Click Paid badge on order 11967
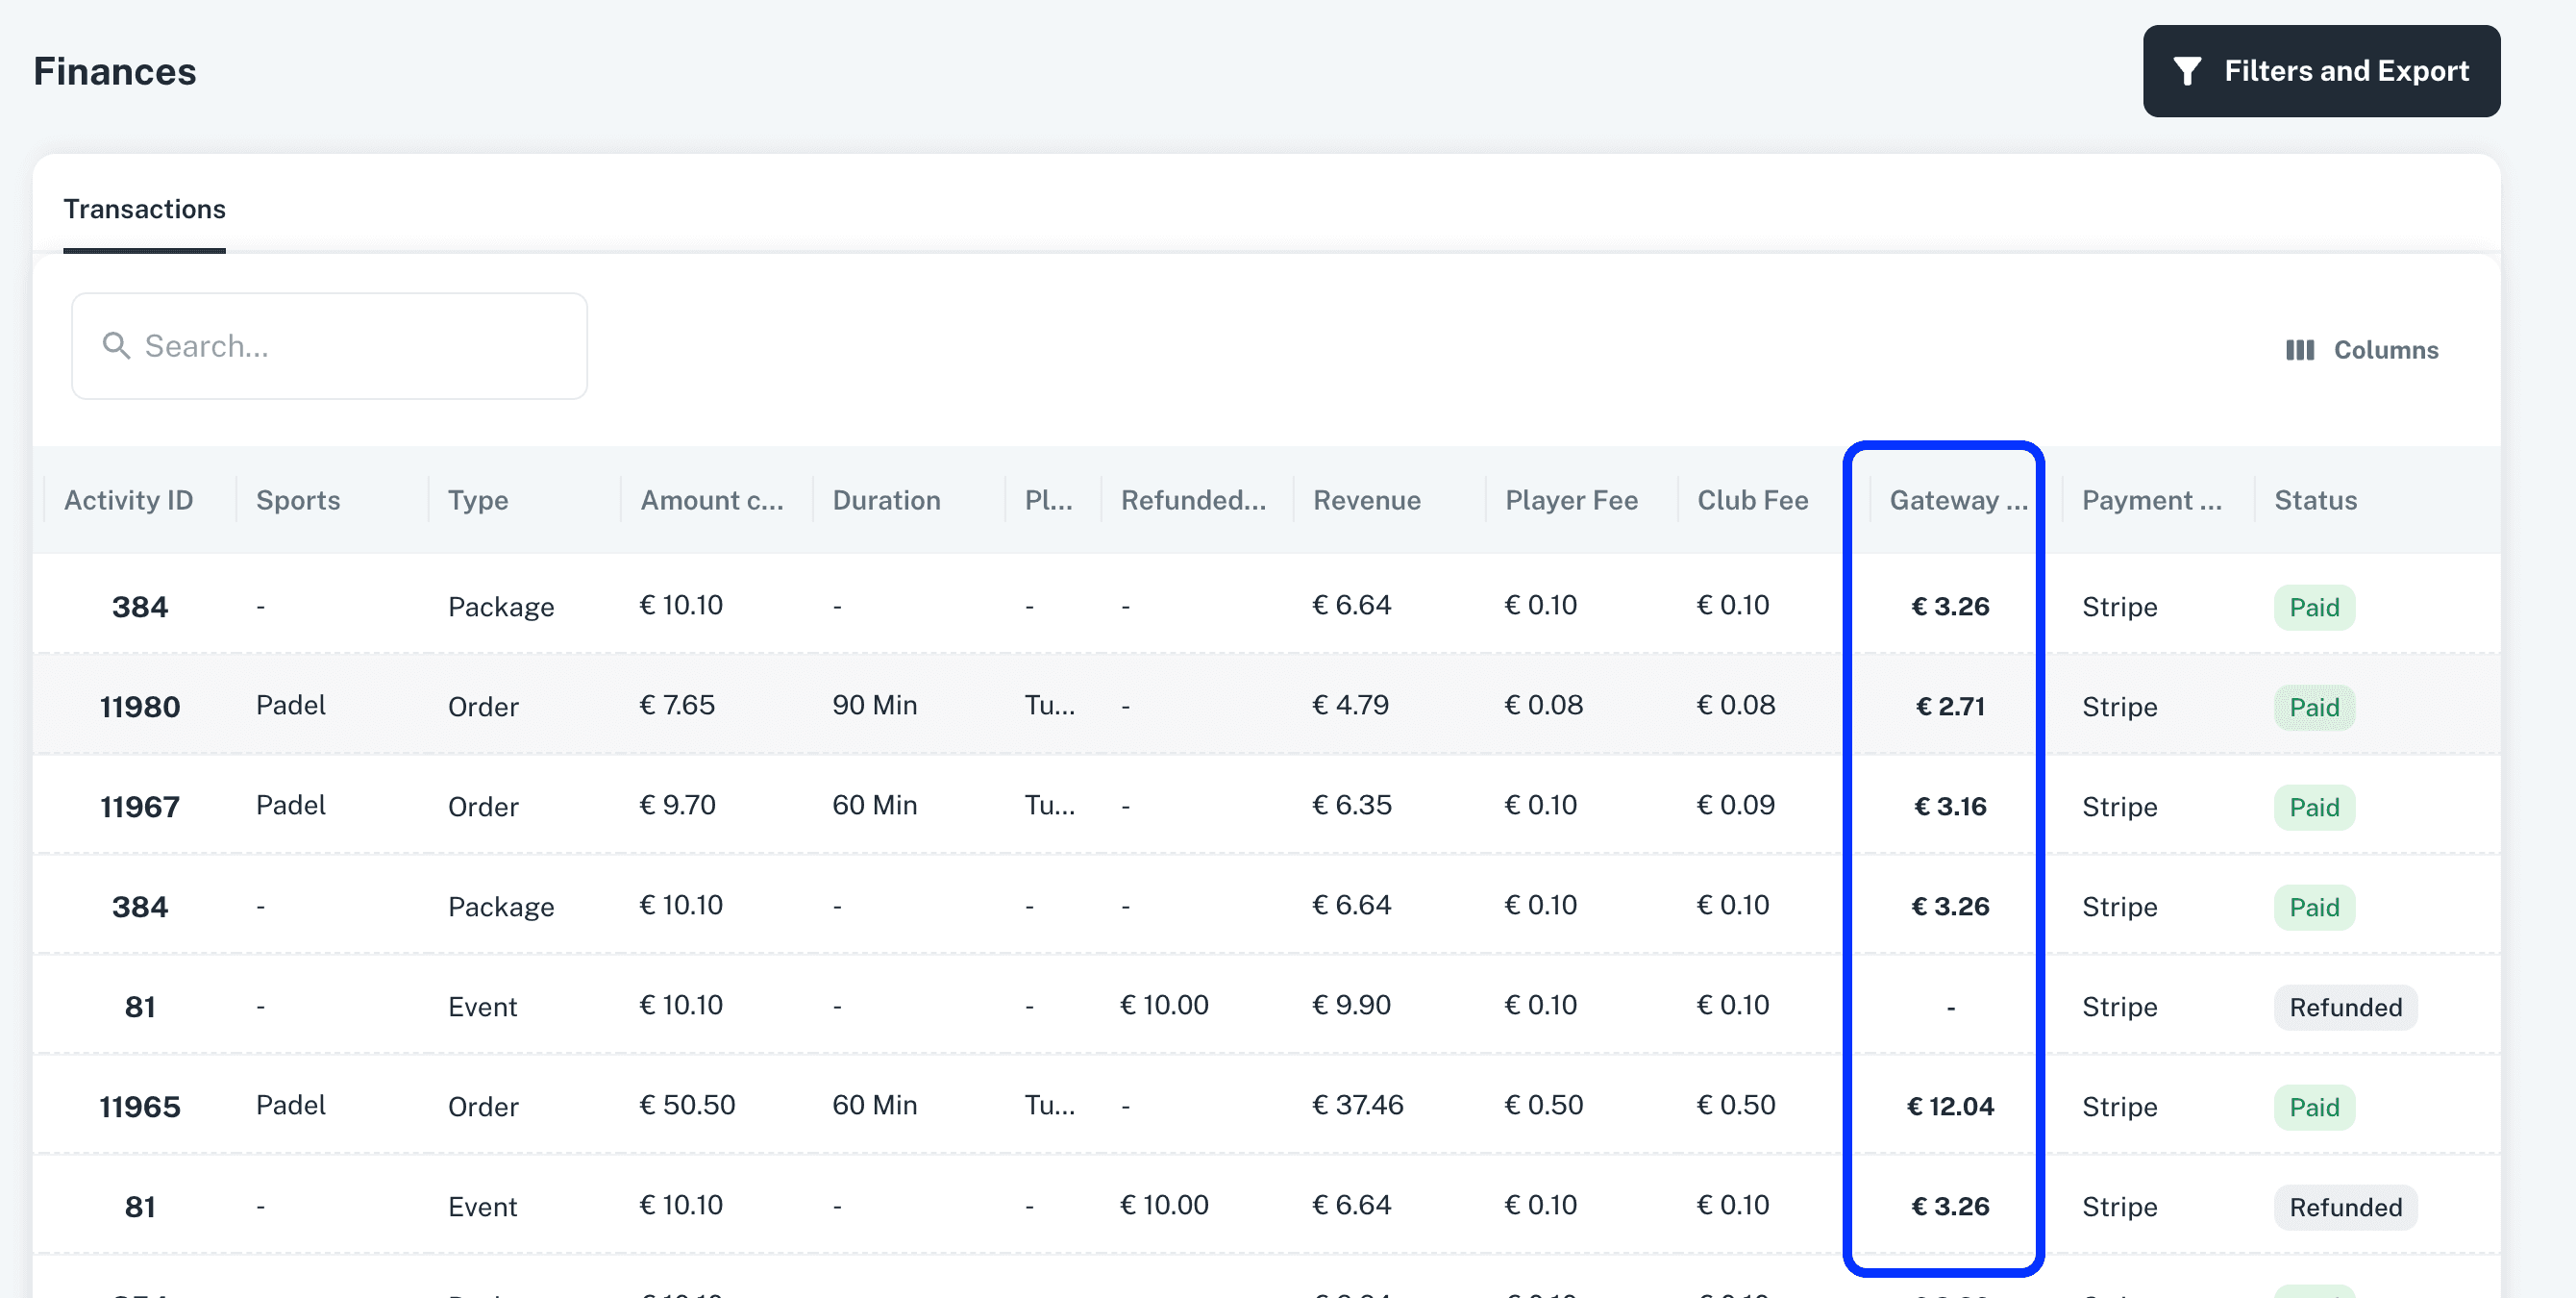This screenshot has width=2576, height=1298. click(x=2313, y=807)
